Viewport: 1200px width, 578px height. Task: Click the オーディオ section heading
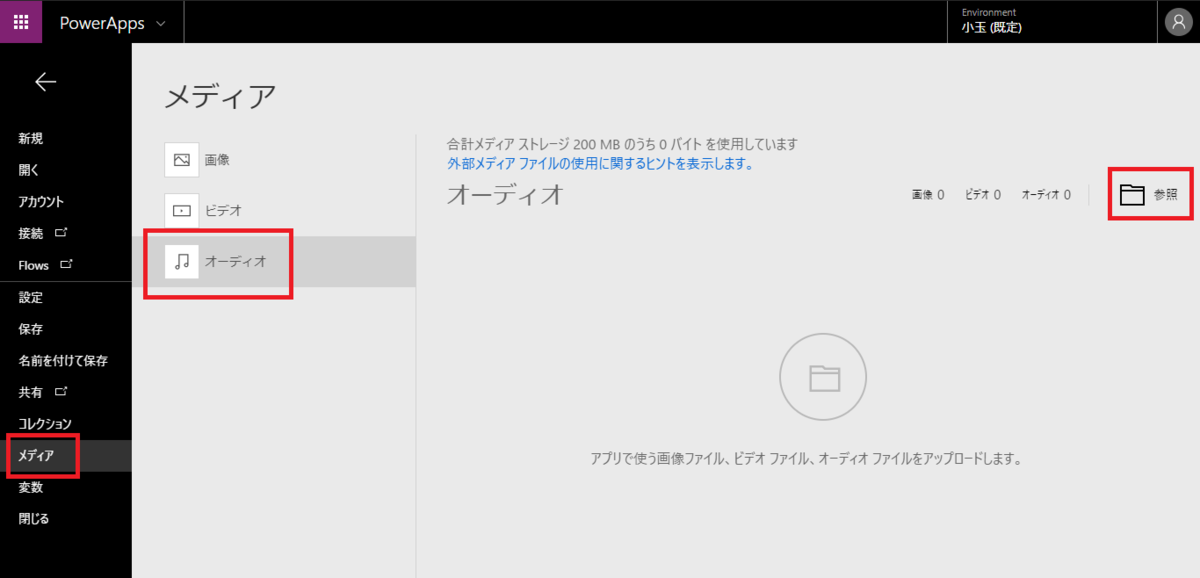pyautogui.click(x=506, y=195)
